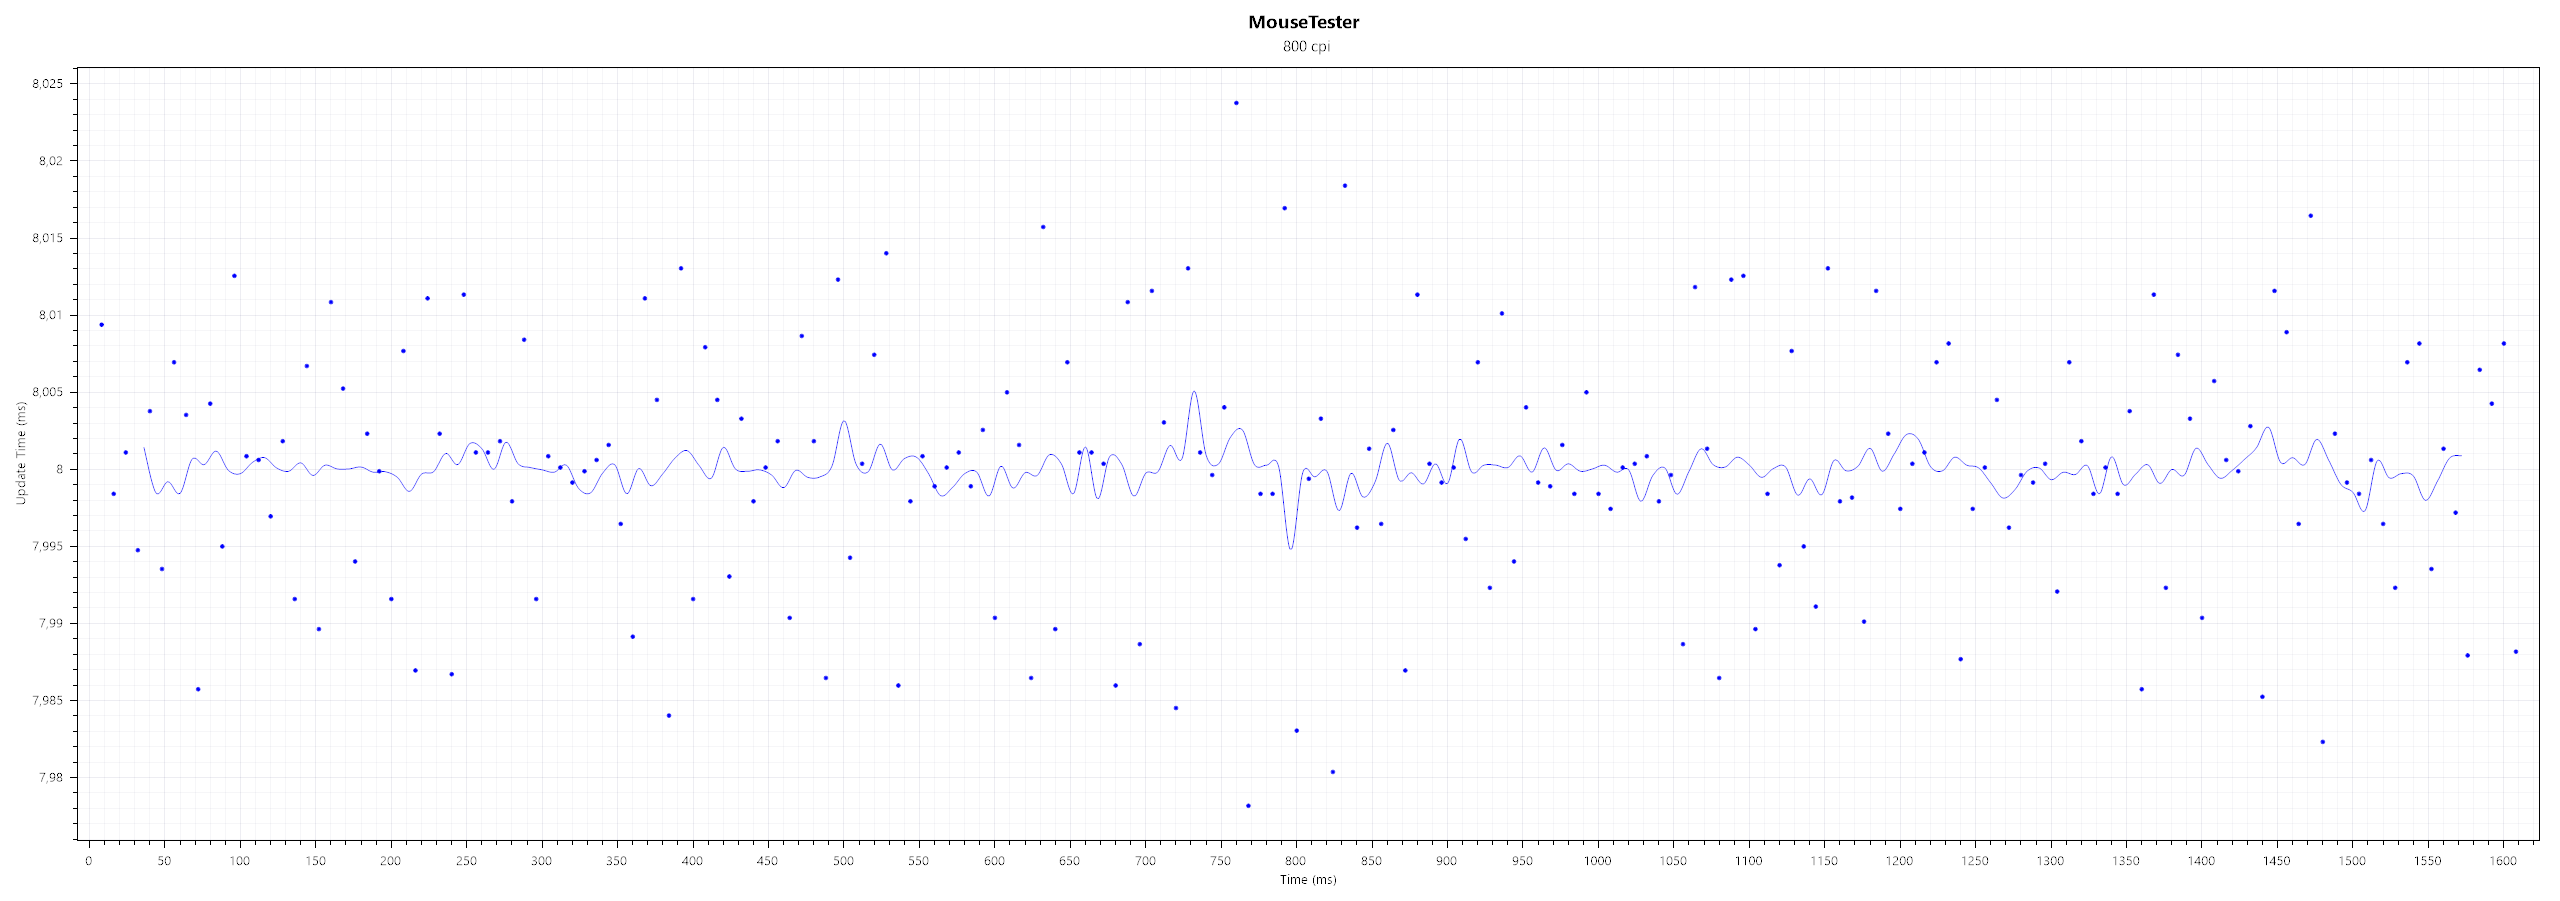Select the 750 x-axis tick label

coord(1221,860)
